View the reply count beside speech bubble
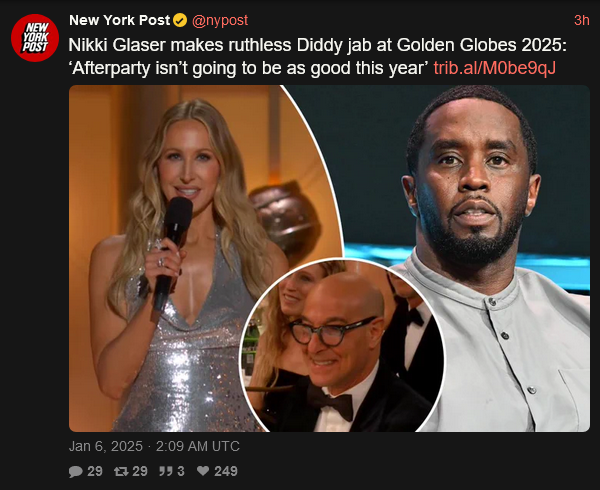This screenshot has width=600, height=490. point(95,471)
